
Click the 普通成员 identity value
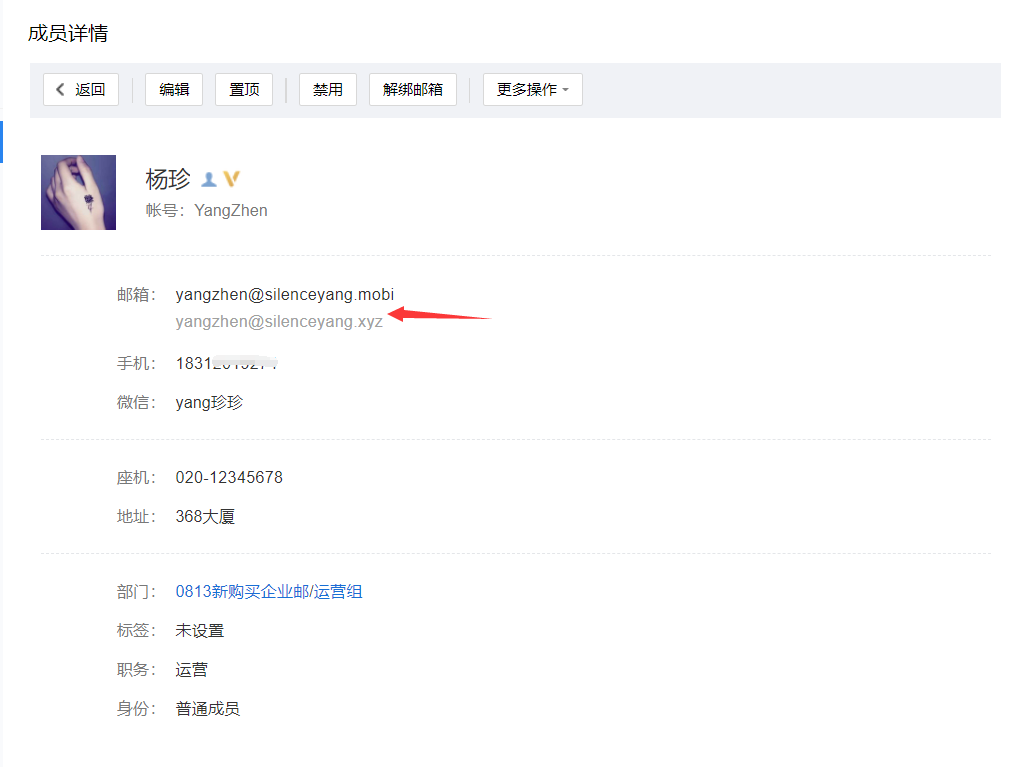(x=207, y=708)
